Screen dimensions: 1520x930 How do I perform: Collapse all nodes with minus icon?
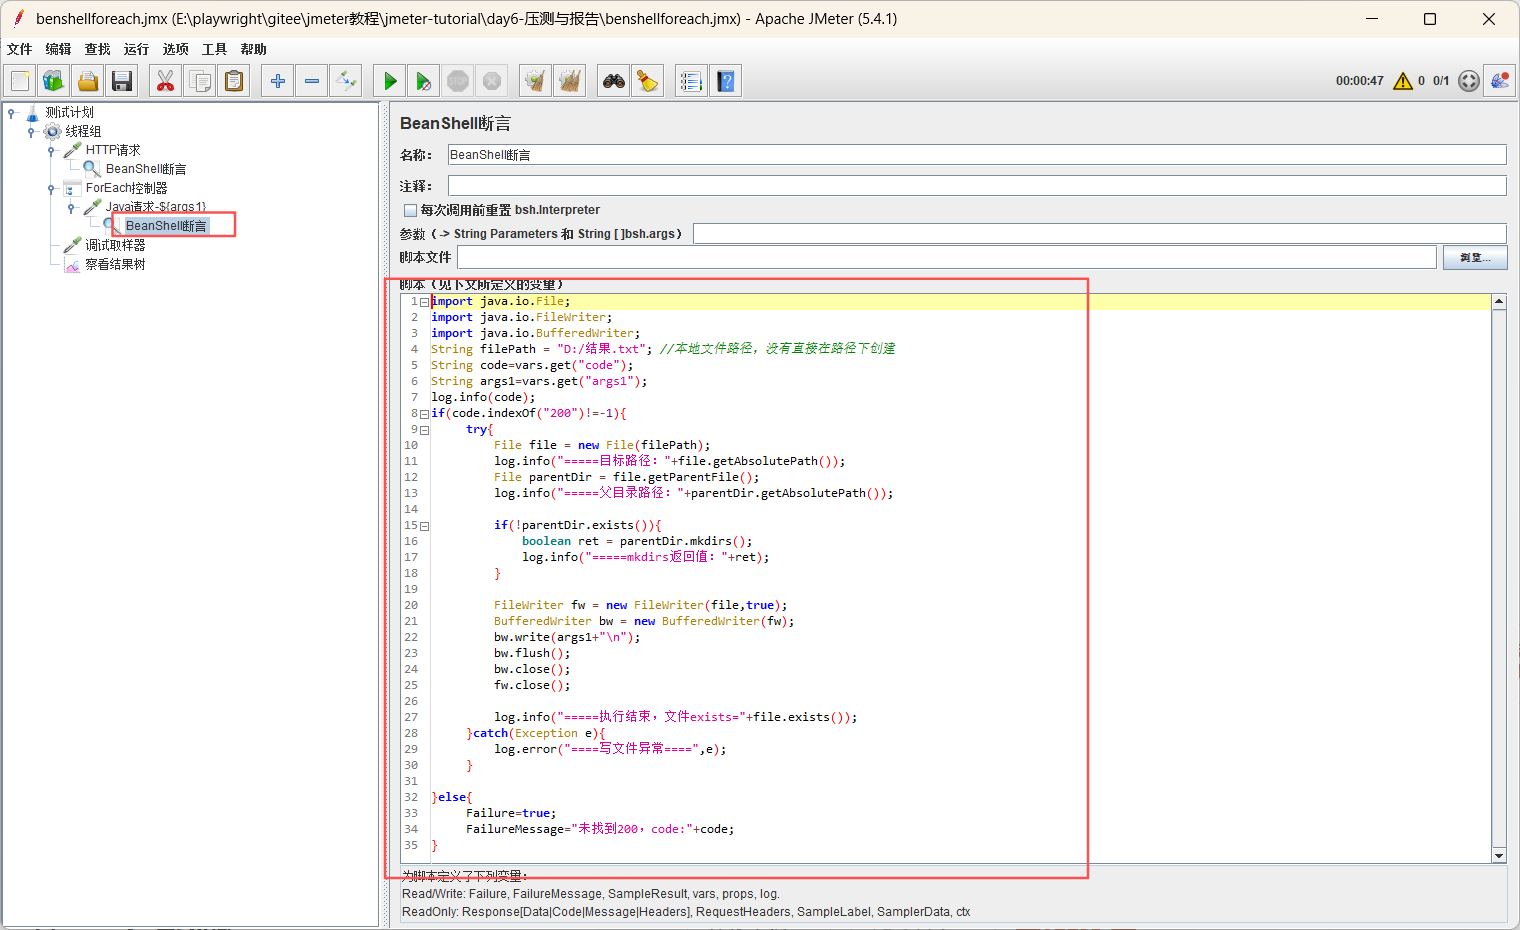coord(312,81)
